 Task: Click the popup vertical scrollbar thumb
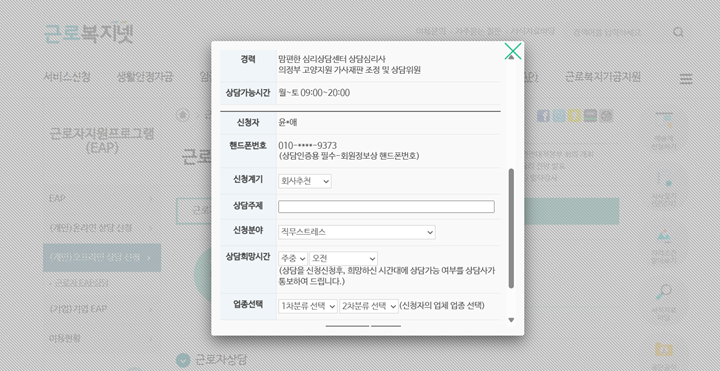coord(511,228)
